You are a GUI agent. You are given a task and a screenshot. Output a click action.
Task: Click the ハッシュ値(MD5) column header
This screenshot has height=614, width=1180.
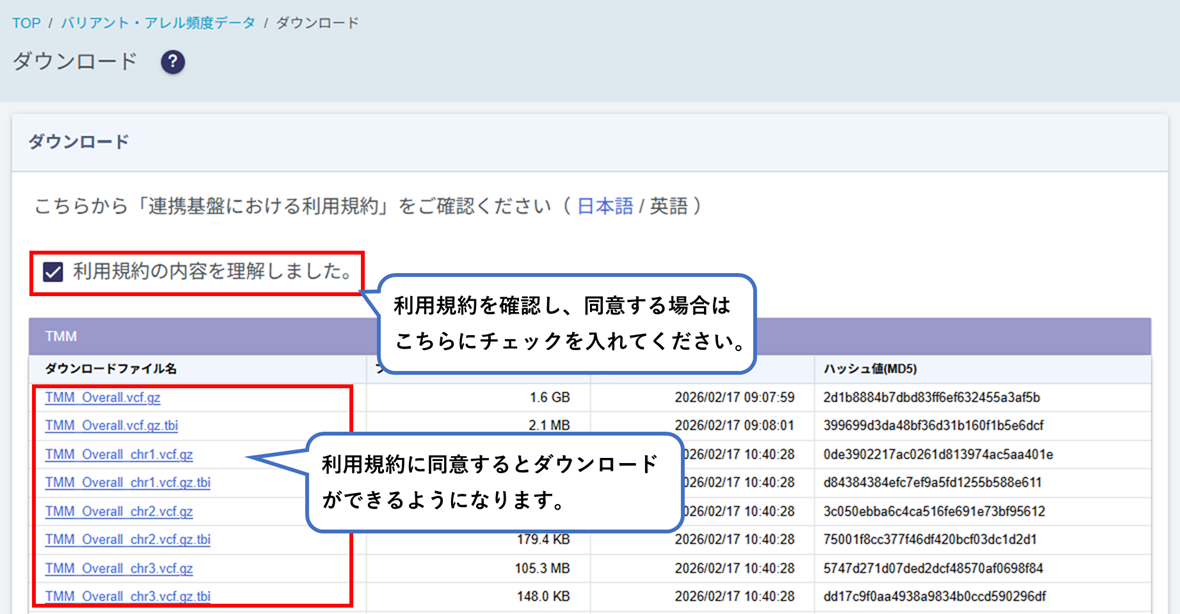point(870,369)
